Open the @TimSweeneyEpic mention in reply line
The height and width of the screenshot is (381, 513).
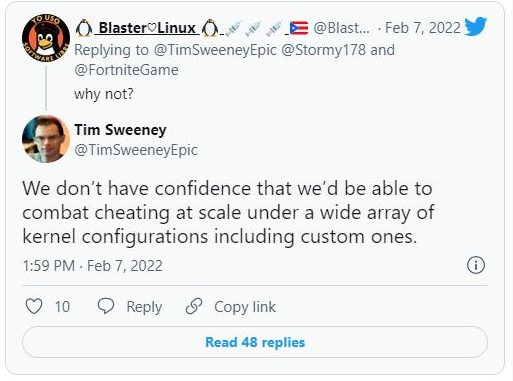click(215, 50)
